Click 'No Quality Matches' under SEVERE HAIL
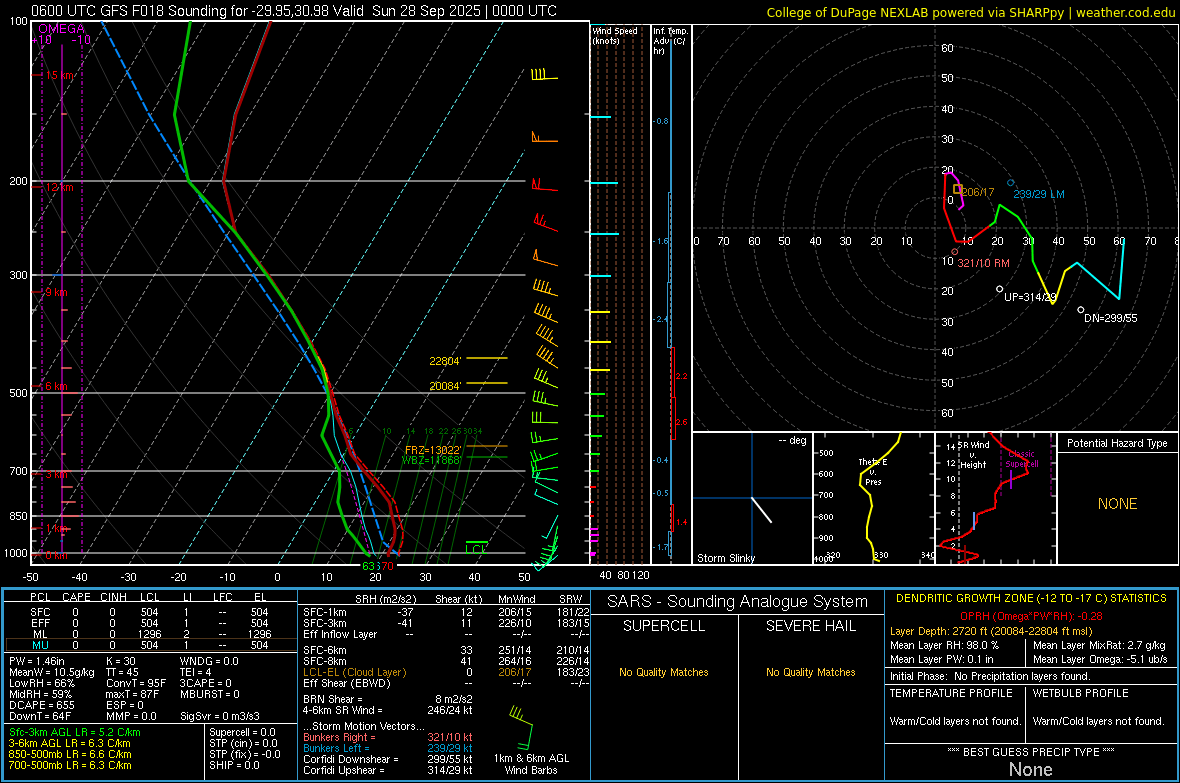Image resolution: width=1180 pixels, height=783 pixels. tap(810, 672)
